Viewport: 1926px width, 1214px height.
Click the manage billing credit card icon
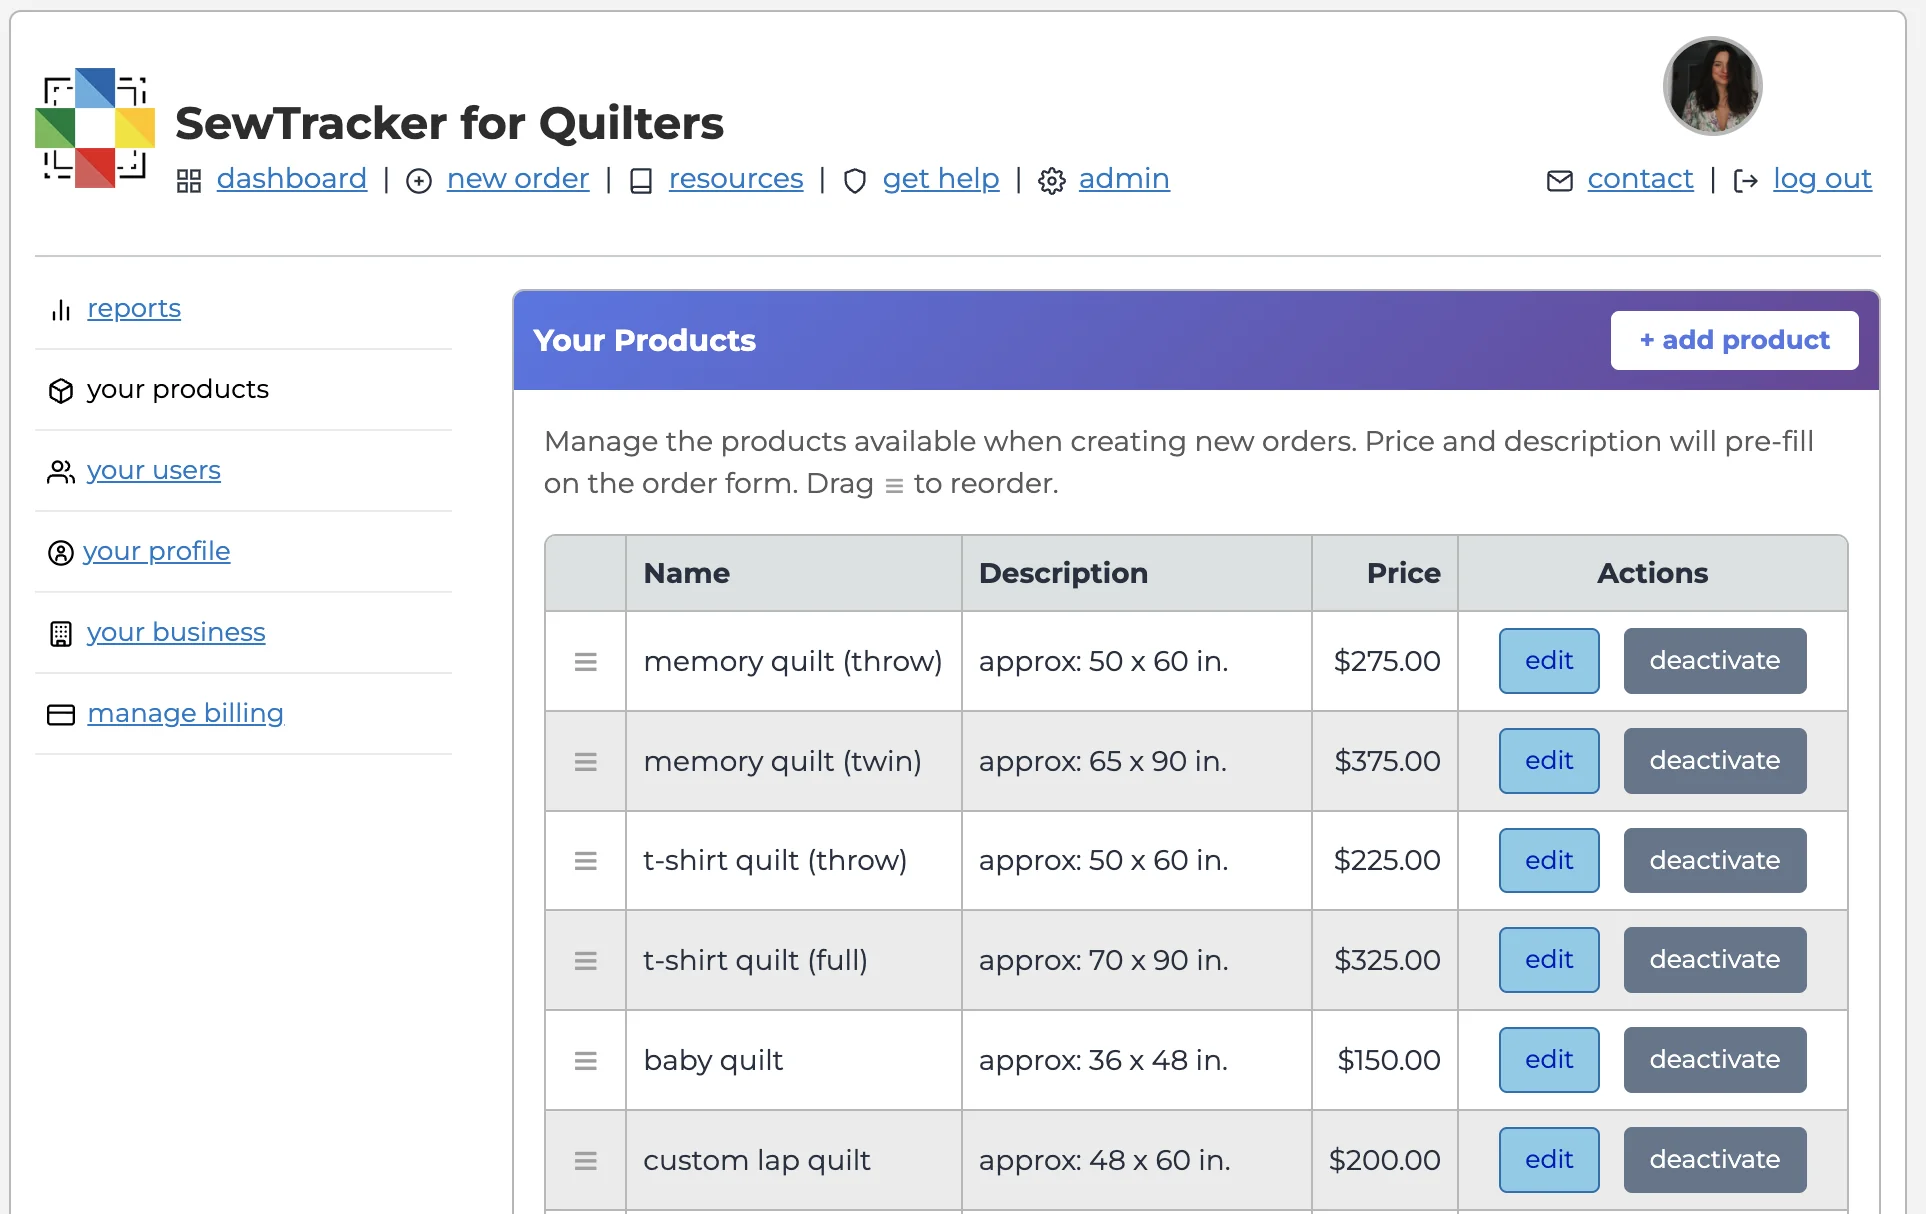60,715
